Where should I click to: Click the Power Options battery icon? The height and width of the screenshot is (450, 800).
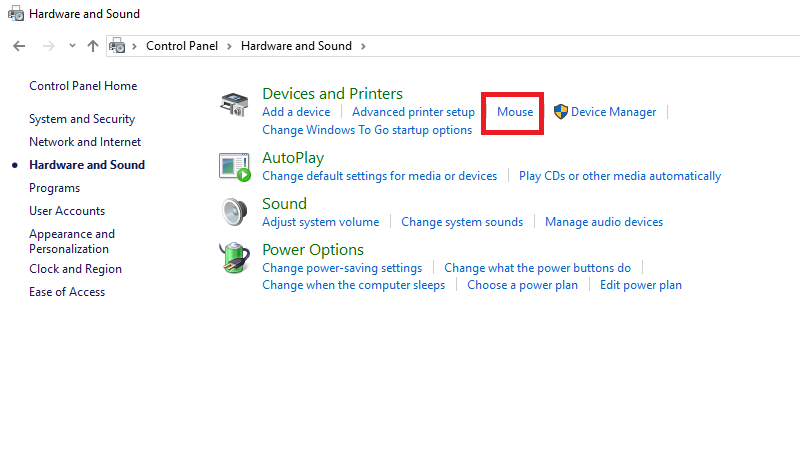click(x=234, y=259)
